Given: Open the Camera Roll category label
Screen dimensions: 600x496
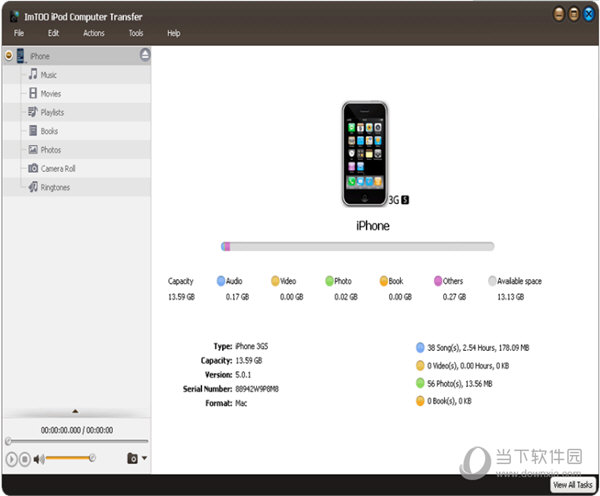Looking at the screenshot, I should point(58,169).
